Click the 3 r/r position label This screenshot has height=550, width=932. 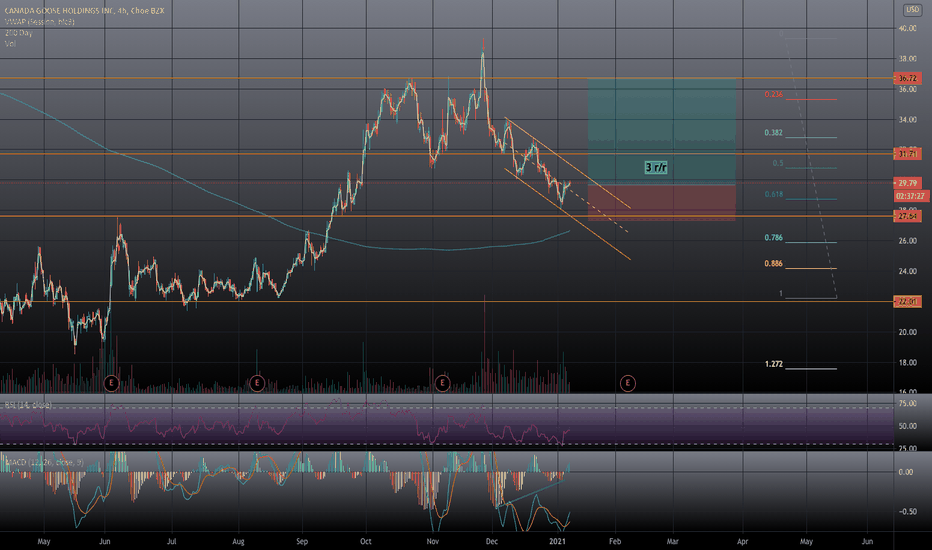656,168
